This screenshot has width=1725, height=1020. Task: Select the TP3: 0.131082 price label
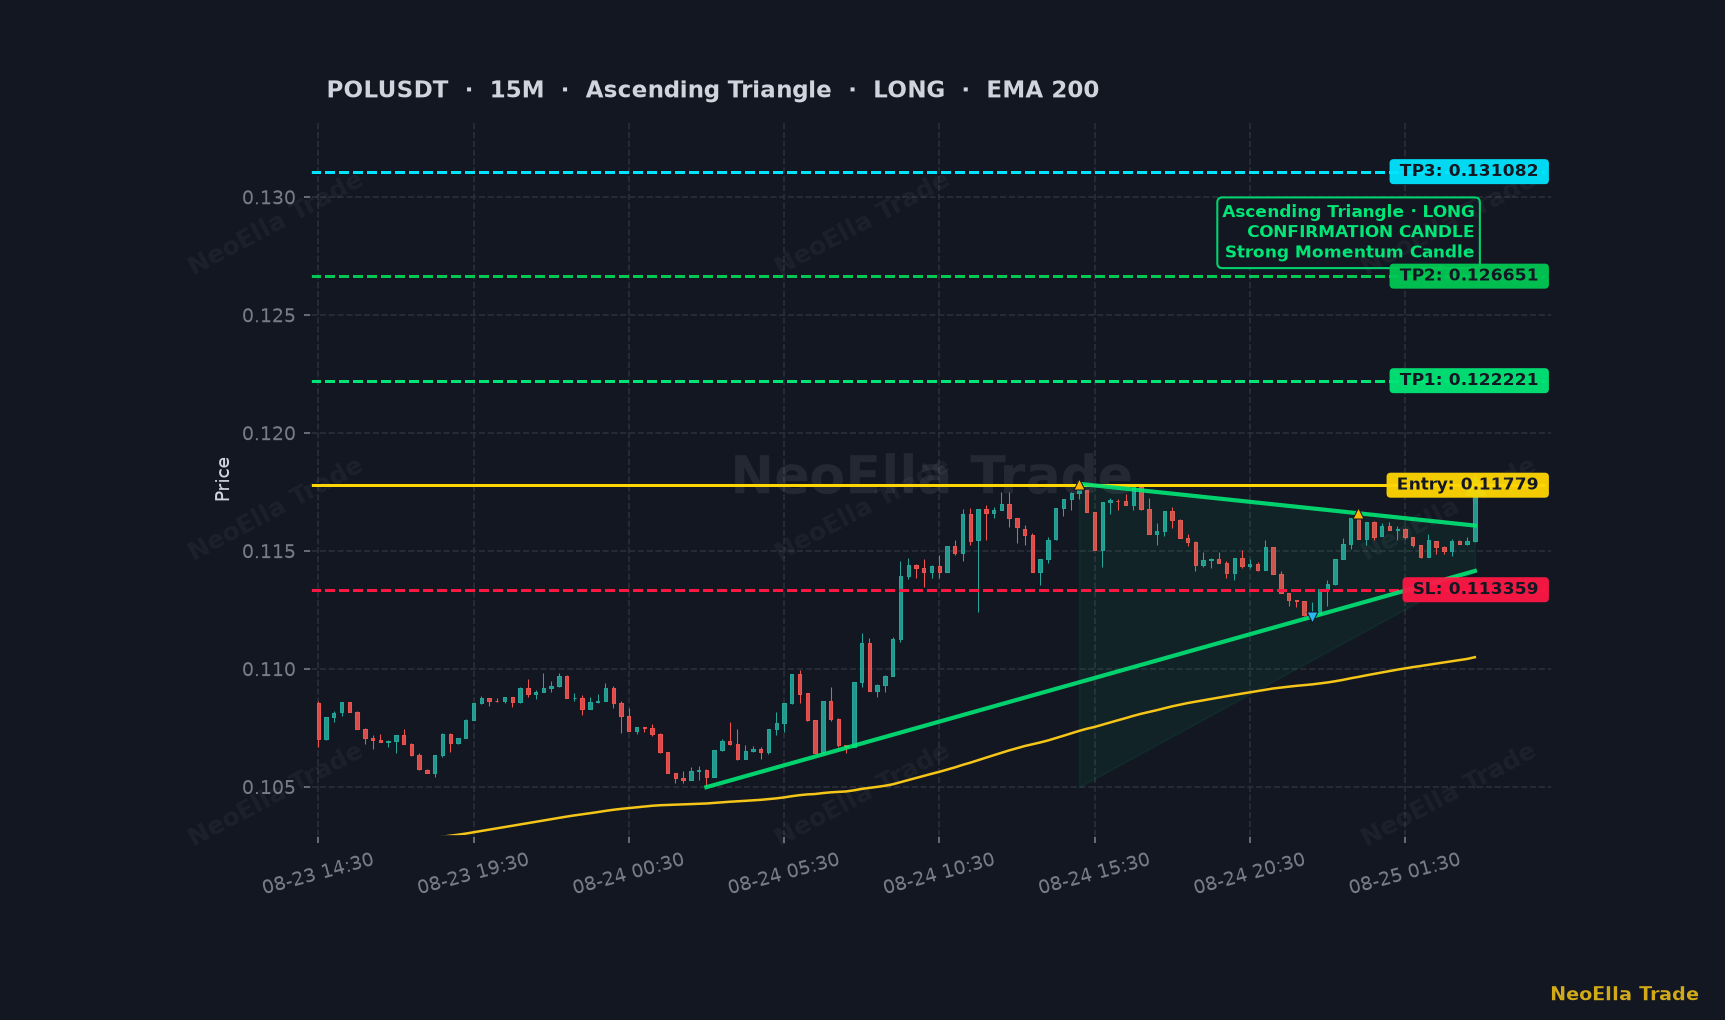(x=1469, y=171)
